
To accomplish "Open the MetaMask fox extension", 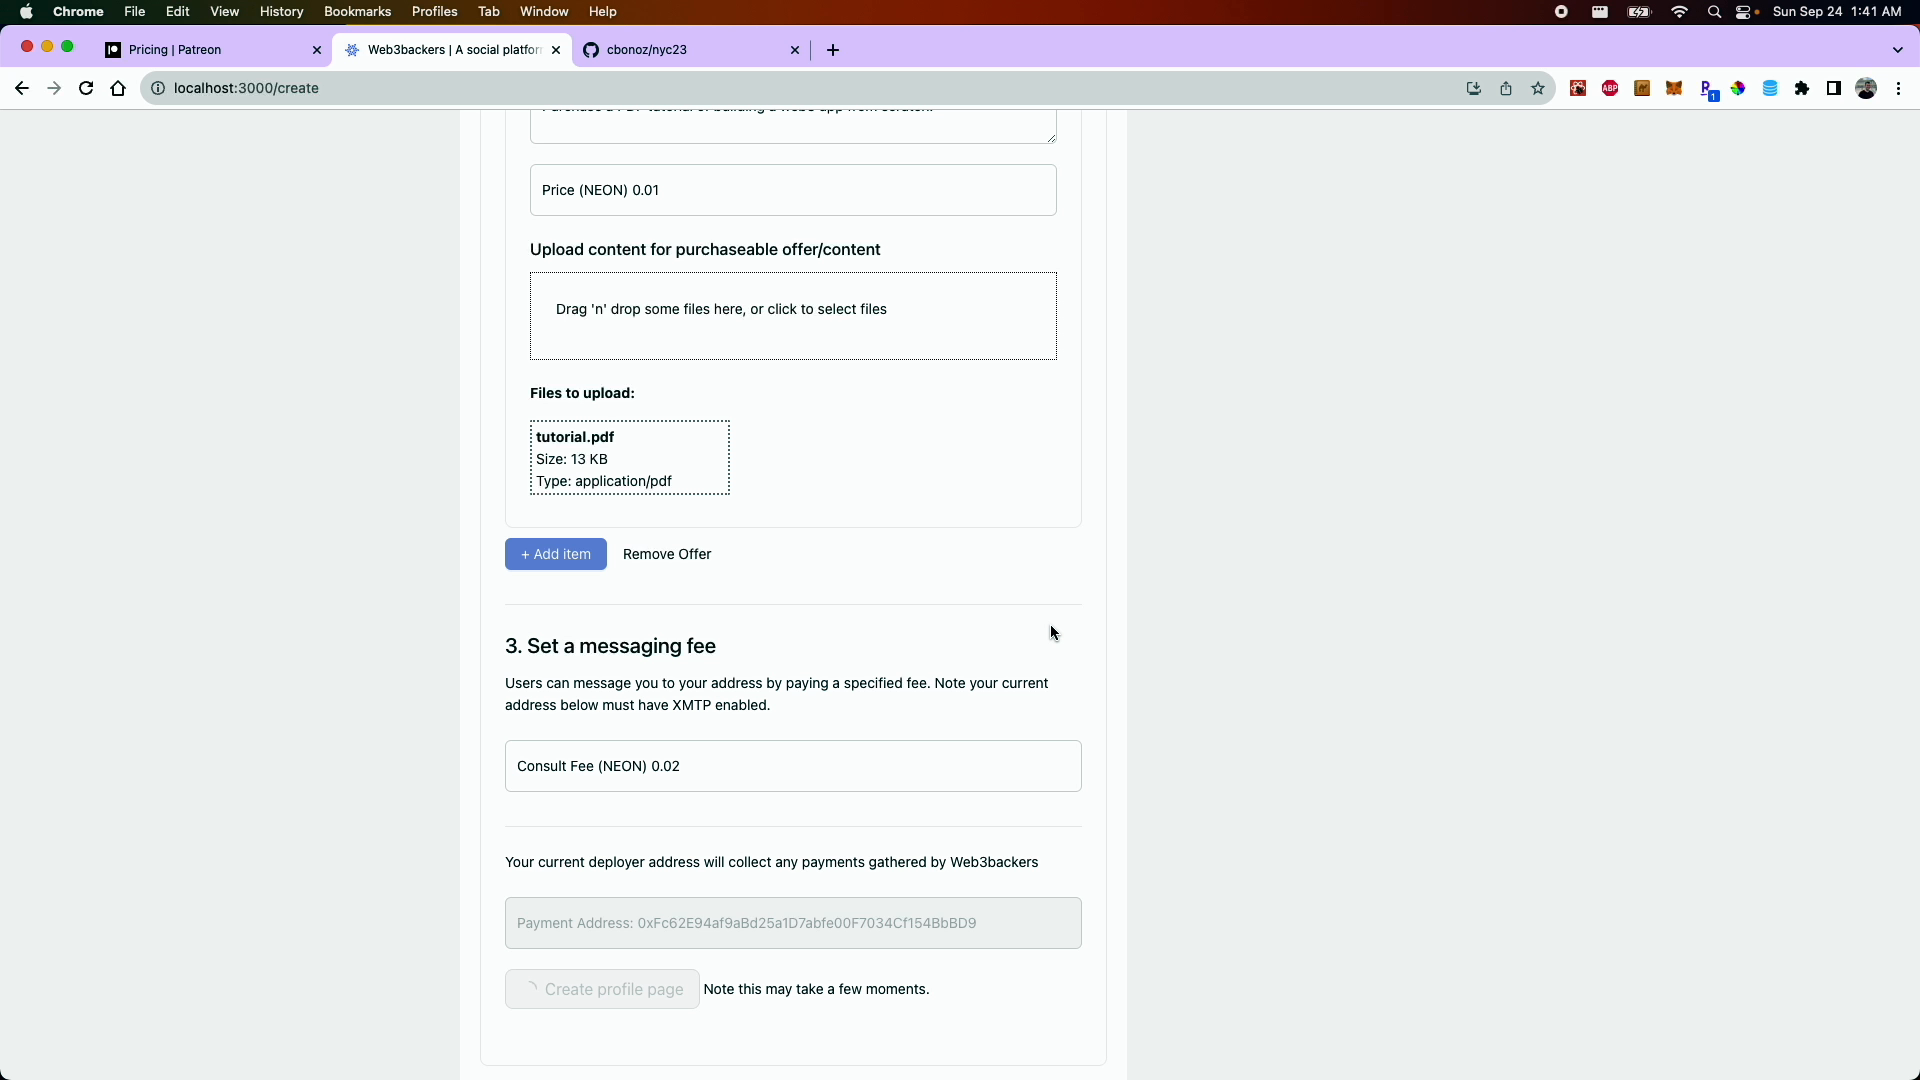I will (x=1674, y=88).
